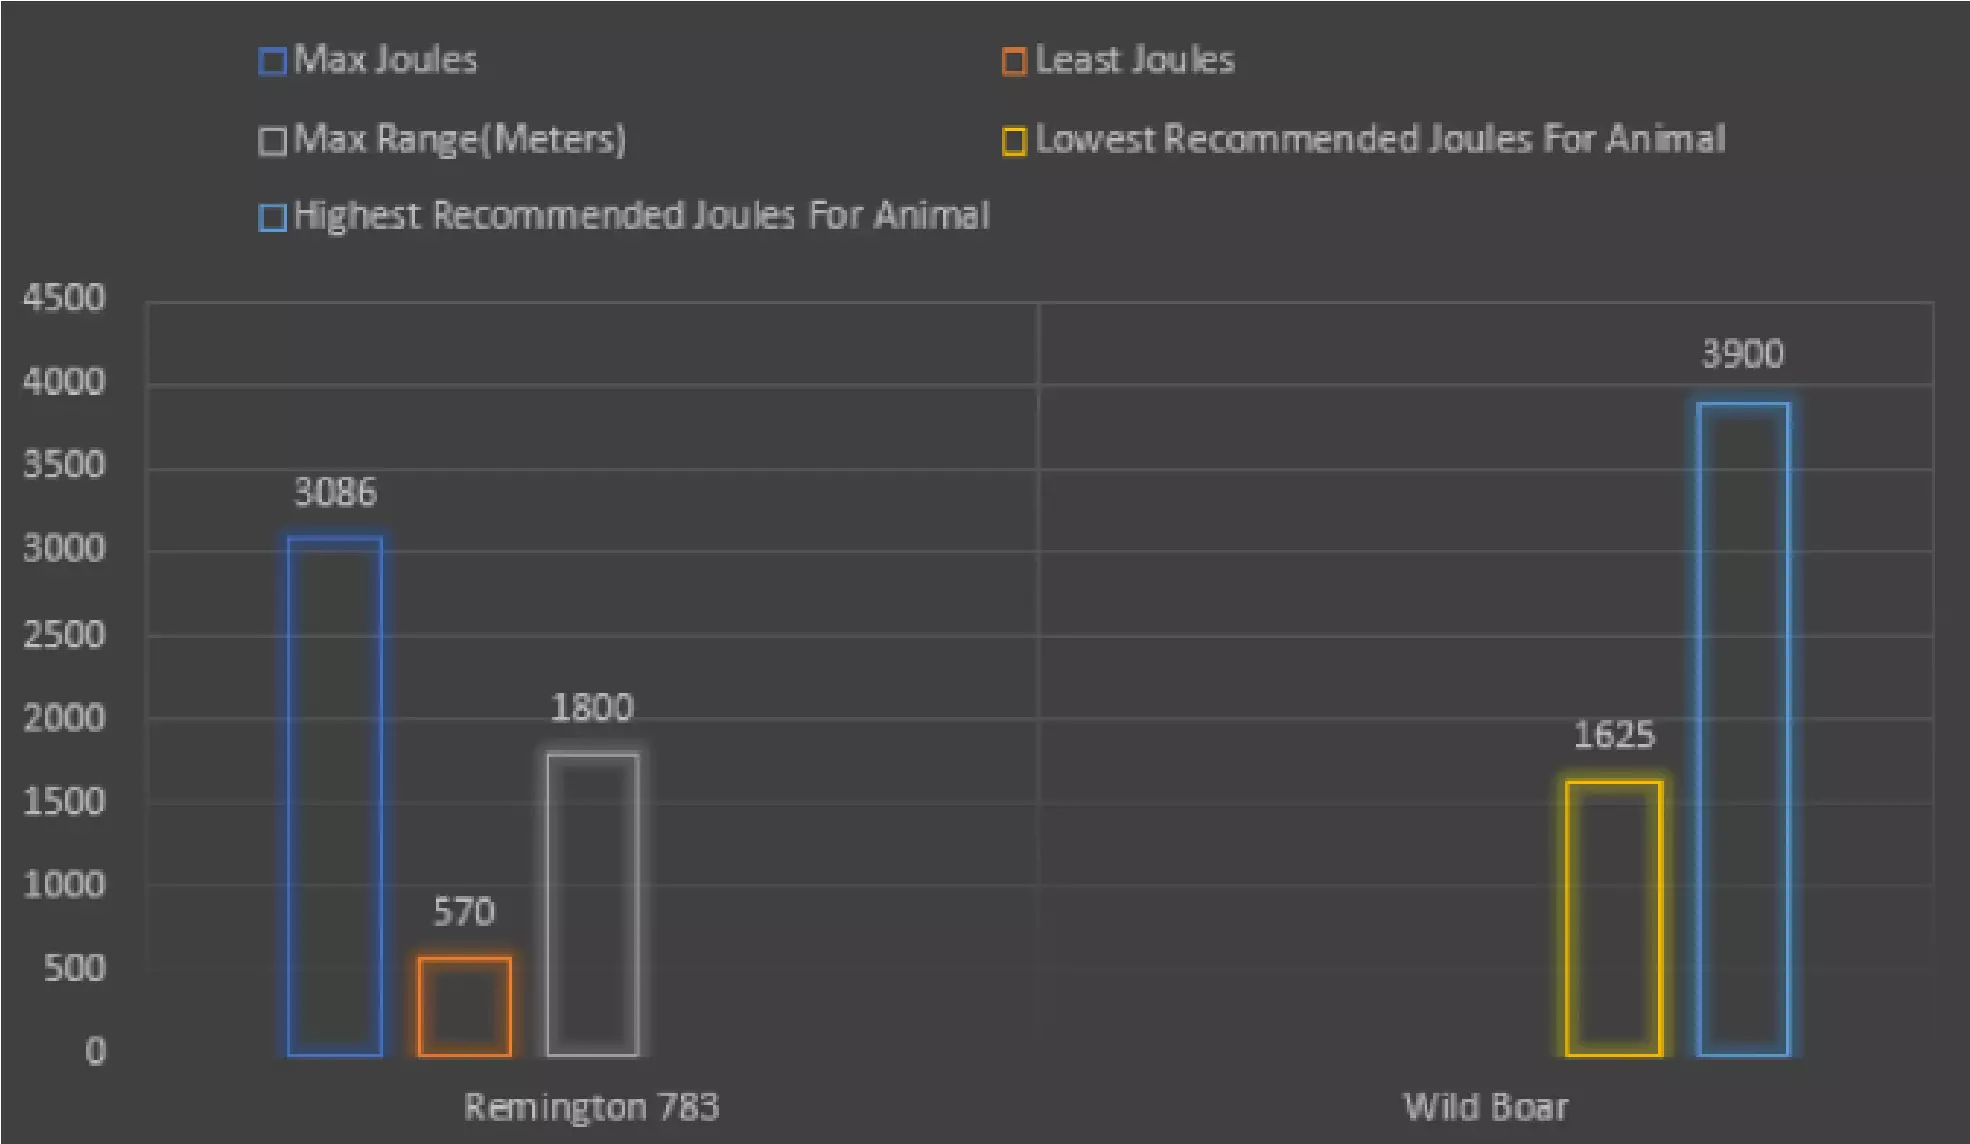Select the blue Max Joules bar
Image resolution: width=1970 pixels, height=1144 pixels.
pyautogui.click(x=335, y=796)
